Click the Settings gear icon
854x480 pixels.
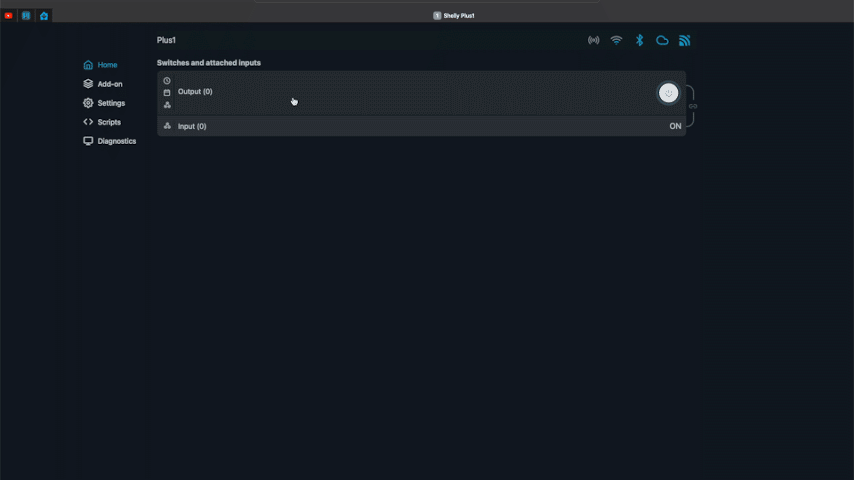click(88, 103)
